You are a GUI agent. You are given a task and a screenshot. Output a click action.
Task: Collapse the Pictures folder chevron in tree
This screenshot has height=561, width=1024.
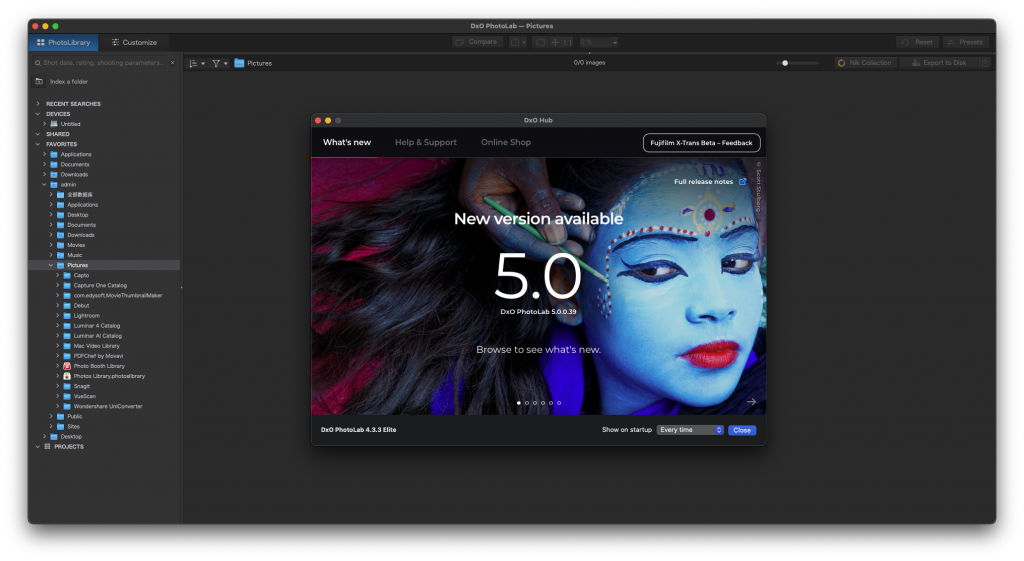click(51, 265)
